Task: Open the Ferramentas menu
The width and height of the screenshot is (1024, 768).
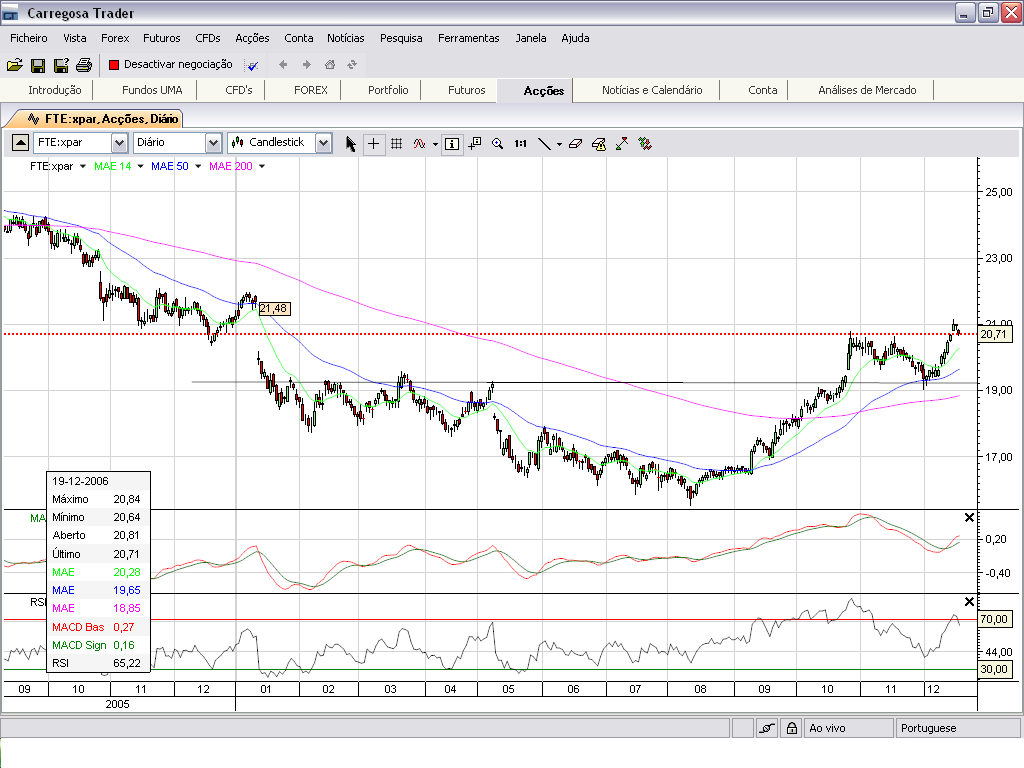Action: point(468,38)
